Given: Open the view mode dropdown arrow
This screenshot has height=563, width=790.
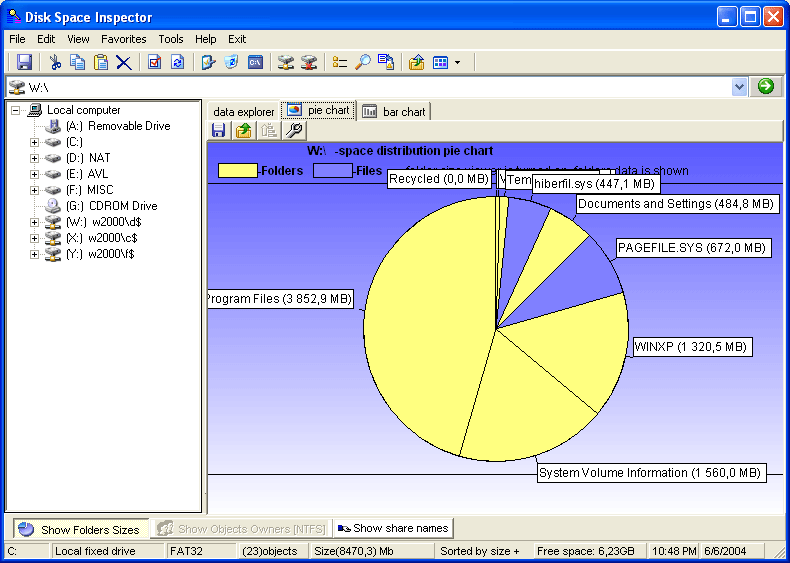Looking at the screenshot, I should [457, 62].
